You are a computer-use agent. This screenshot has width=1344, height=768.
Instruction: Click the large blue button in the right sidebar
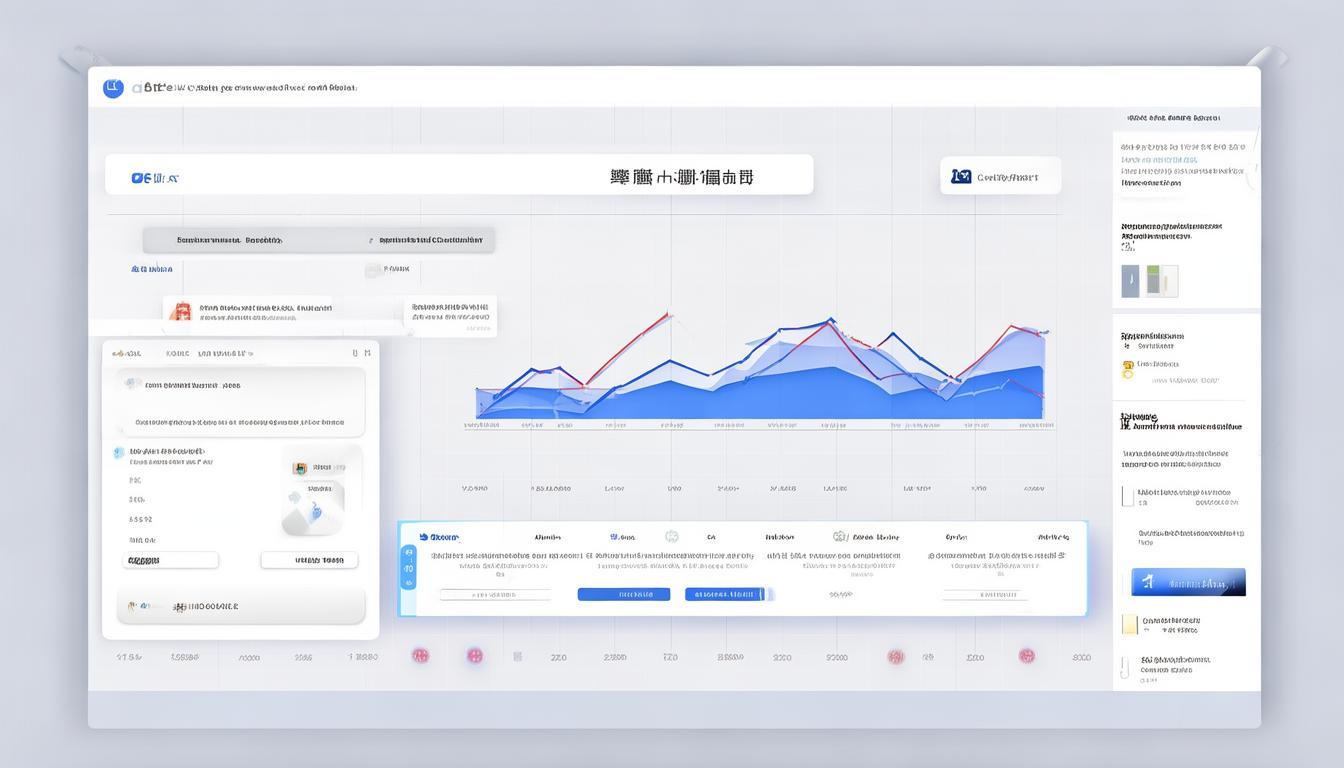[x=1188, y=582]
